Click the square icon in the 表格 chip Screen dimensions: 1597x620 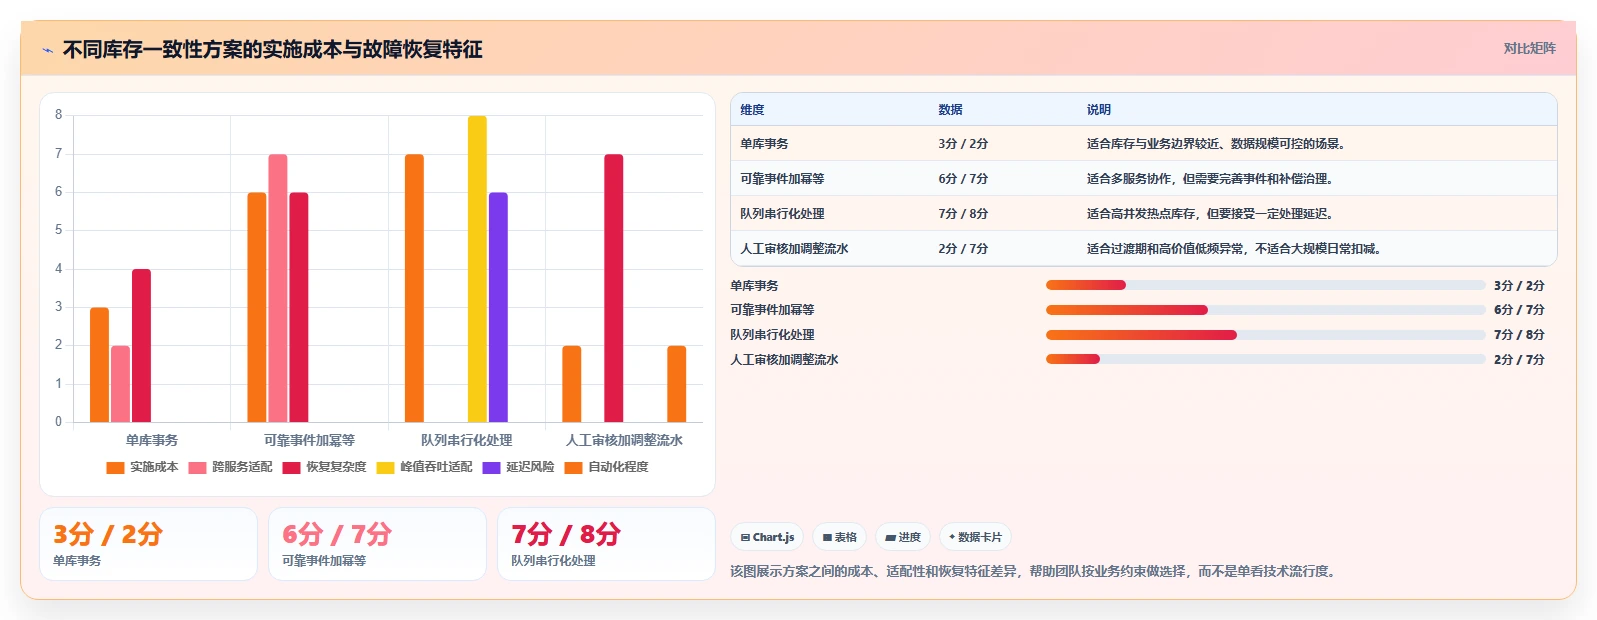pyautogui.click(x=827, y=538)
